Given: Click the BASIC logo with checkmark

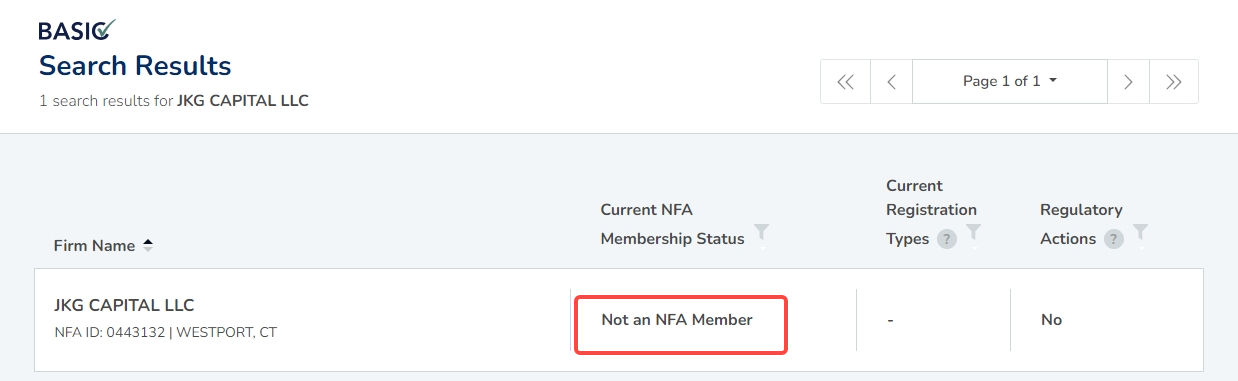Looking at the screenshot, I should (77, 29).
